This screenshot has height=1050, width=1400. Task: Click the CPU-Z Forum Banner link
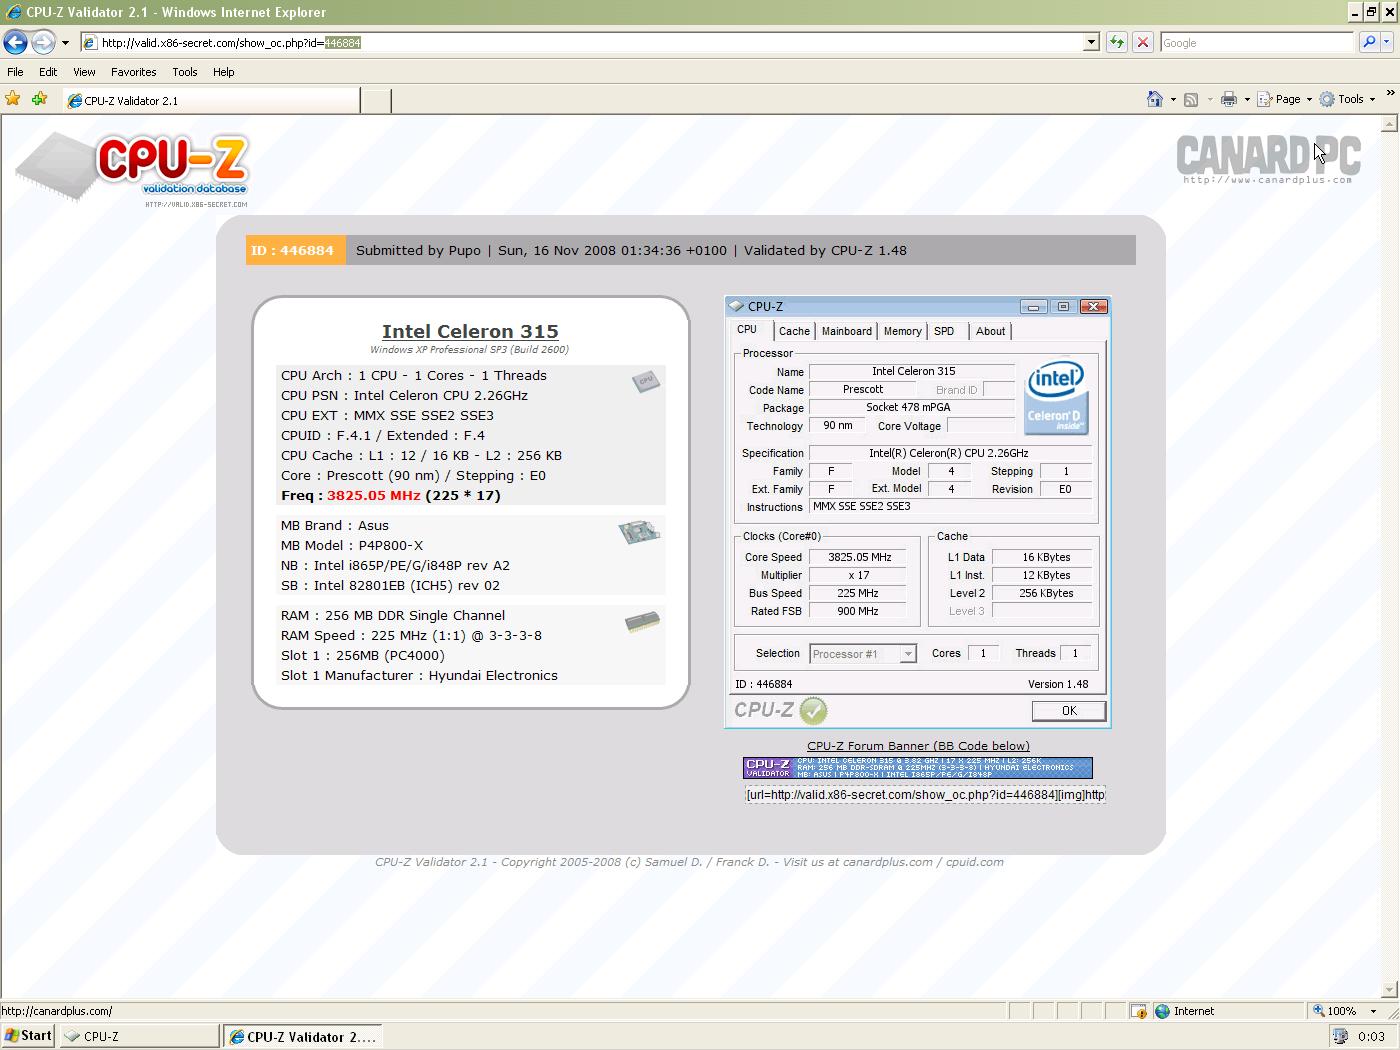[918, 746]
